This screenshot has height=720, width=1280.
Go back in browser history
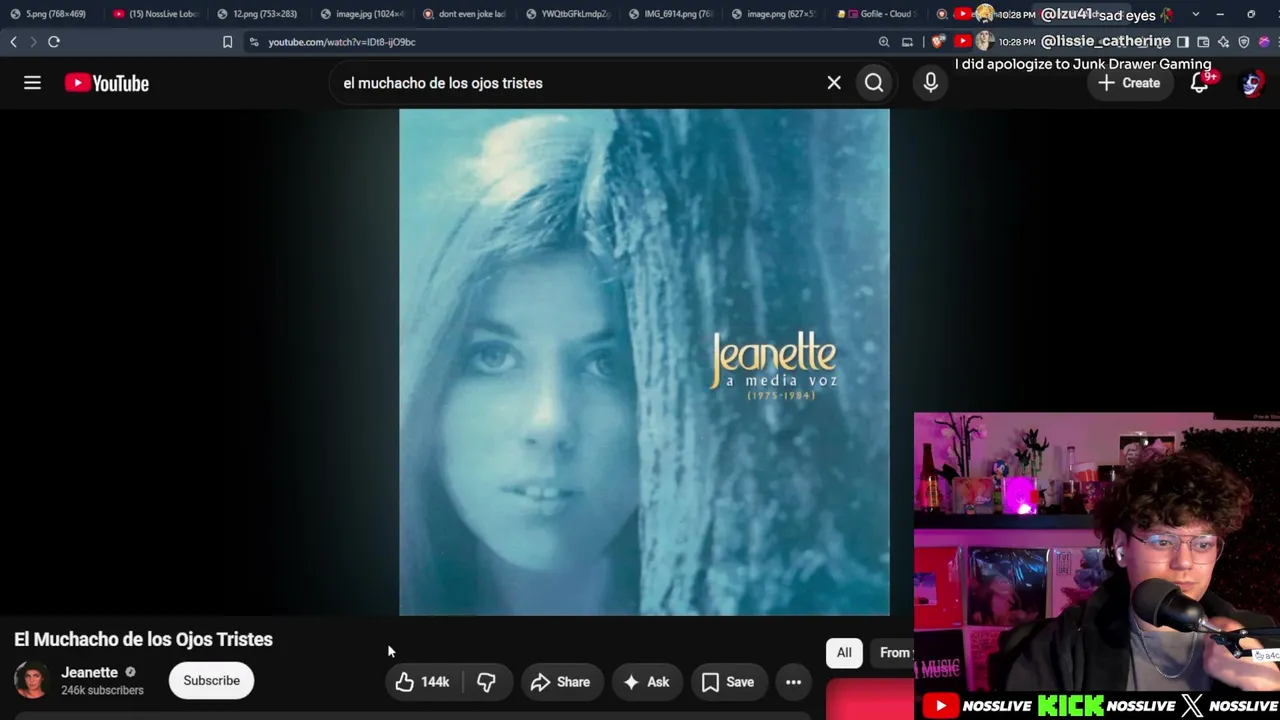tap(13, 42)
